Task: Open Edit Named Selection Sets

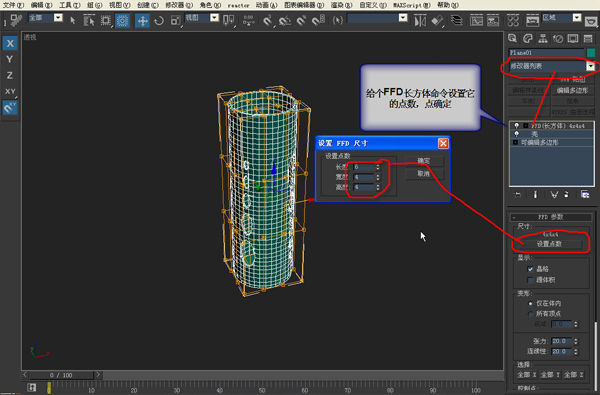Action: click(x=338, y=20)
